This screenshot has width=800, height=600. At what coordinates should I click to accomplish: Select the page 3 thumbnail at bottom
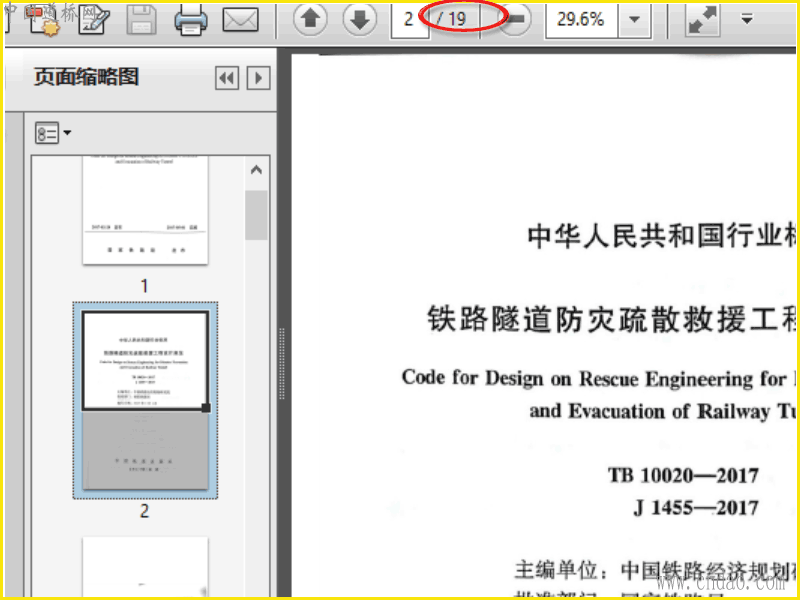(145, 566)
